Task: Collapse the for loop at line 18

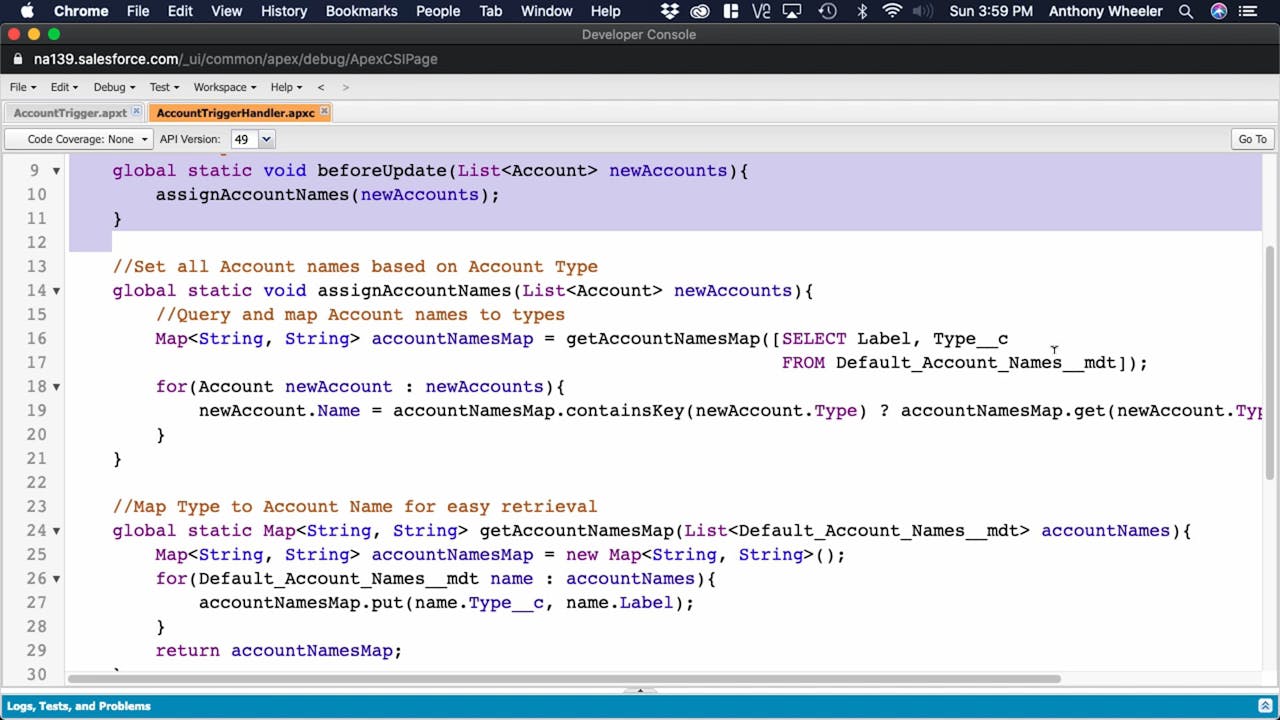Action: pos(56,387)
